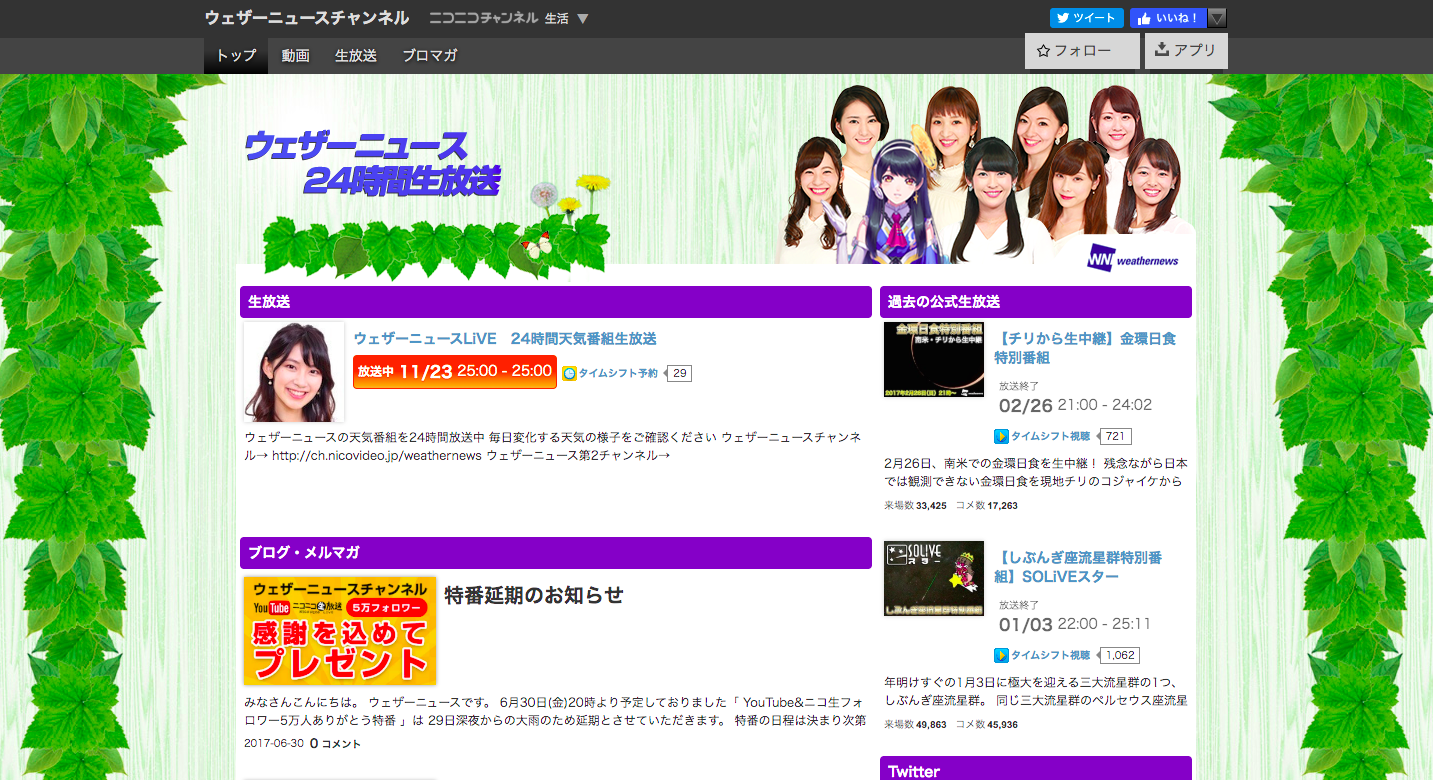Click the 来場数 33,425 stat

(915, 506)
